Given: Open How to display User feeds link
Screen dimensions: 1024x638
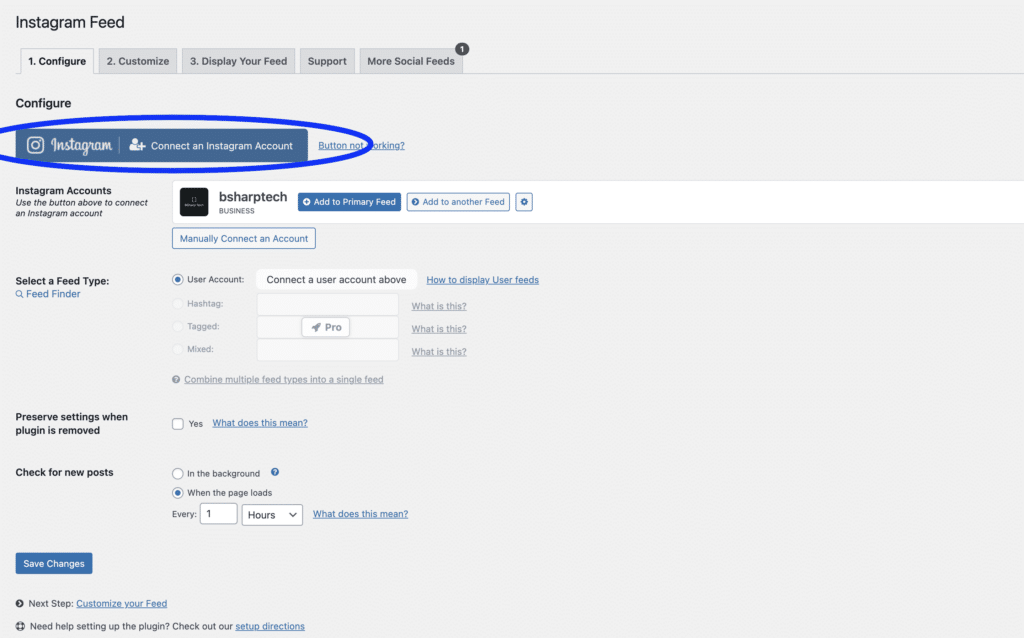Looking at the screenshot, I should pyautogui.click(x=483, y=279).
